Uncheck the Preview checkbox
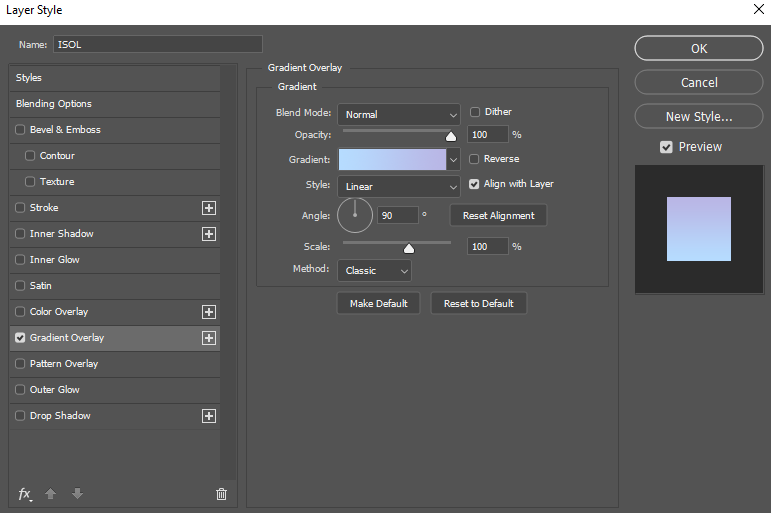Image resolution: width=771 pixels, height=513 pixels. pyautogui.click(x=666, y=147)
